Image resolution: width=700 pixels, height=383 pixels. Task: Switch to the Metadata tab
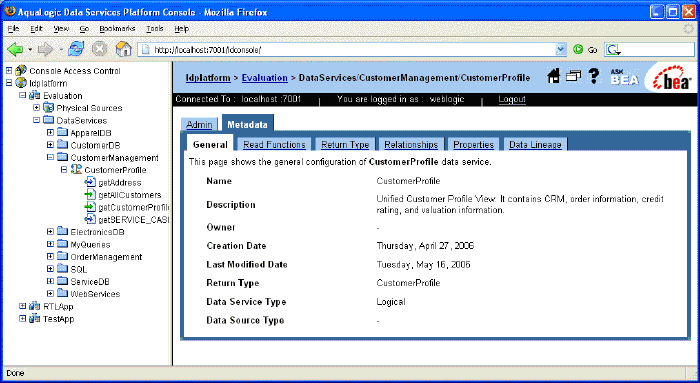[x=247, y=125]
